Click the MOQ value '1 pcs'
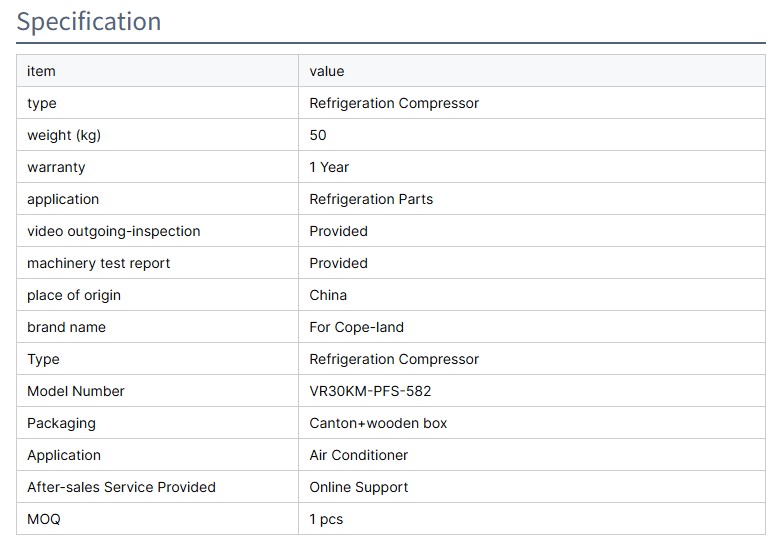 (x=326, y=519)
